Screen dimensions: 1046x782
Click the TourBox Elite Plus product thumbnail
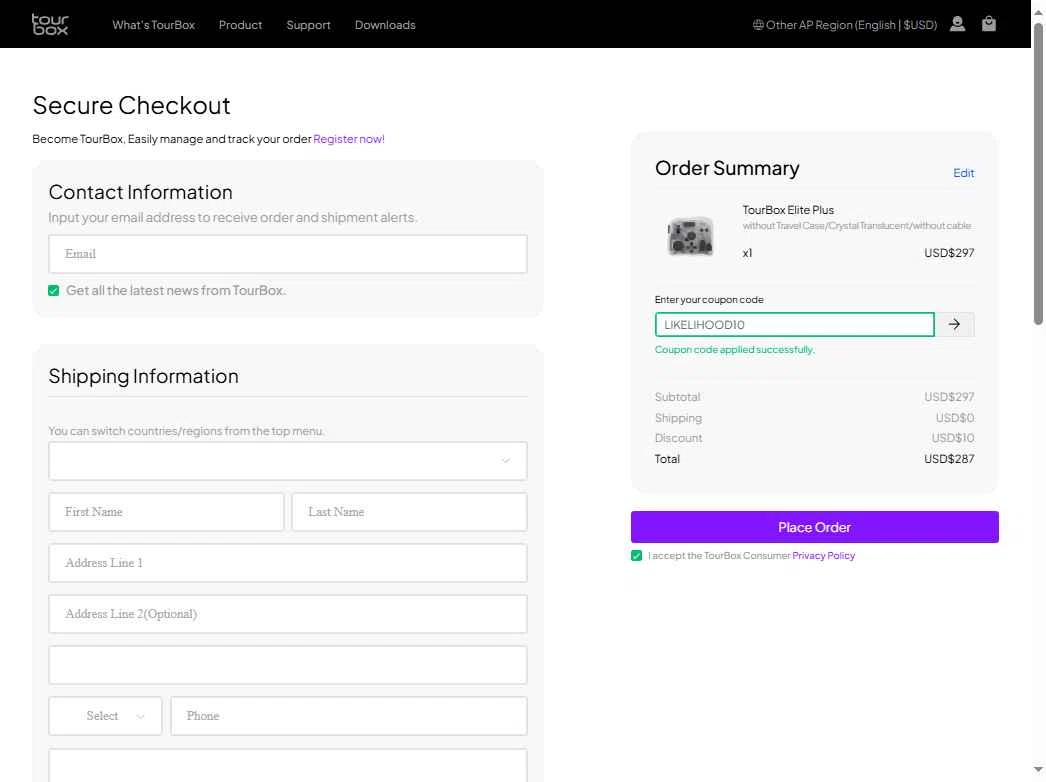(690, 236)
